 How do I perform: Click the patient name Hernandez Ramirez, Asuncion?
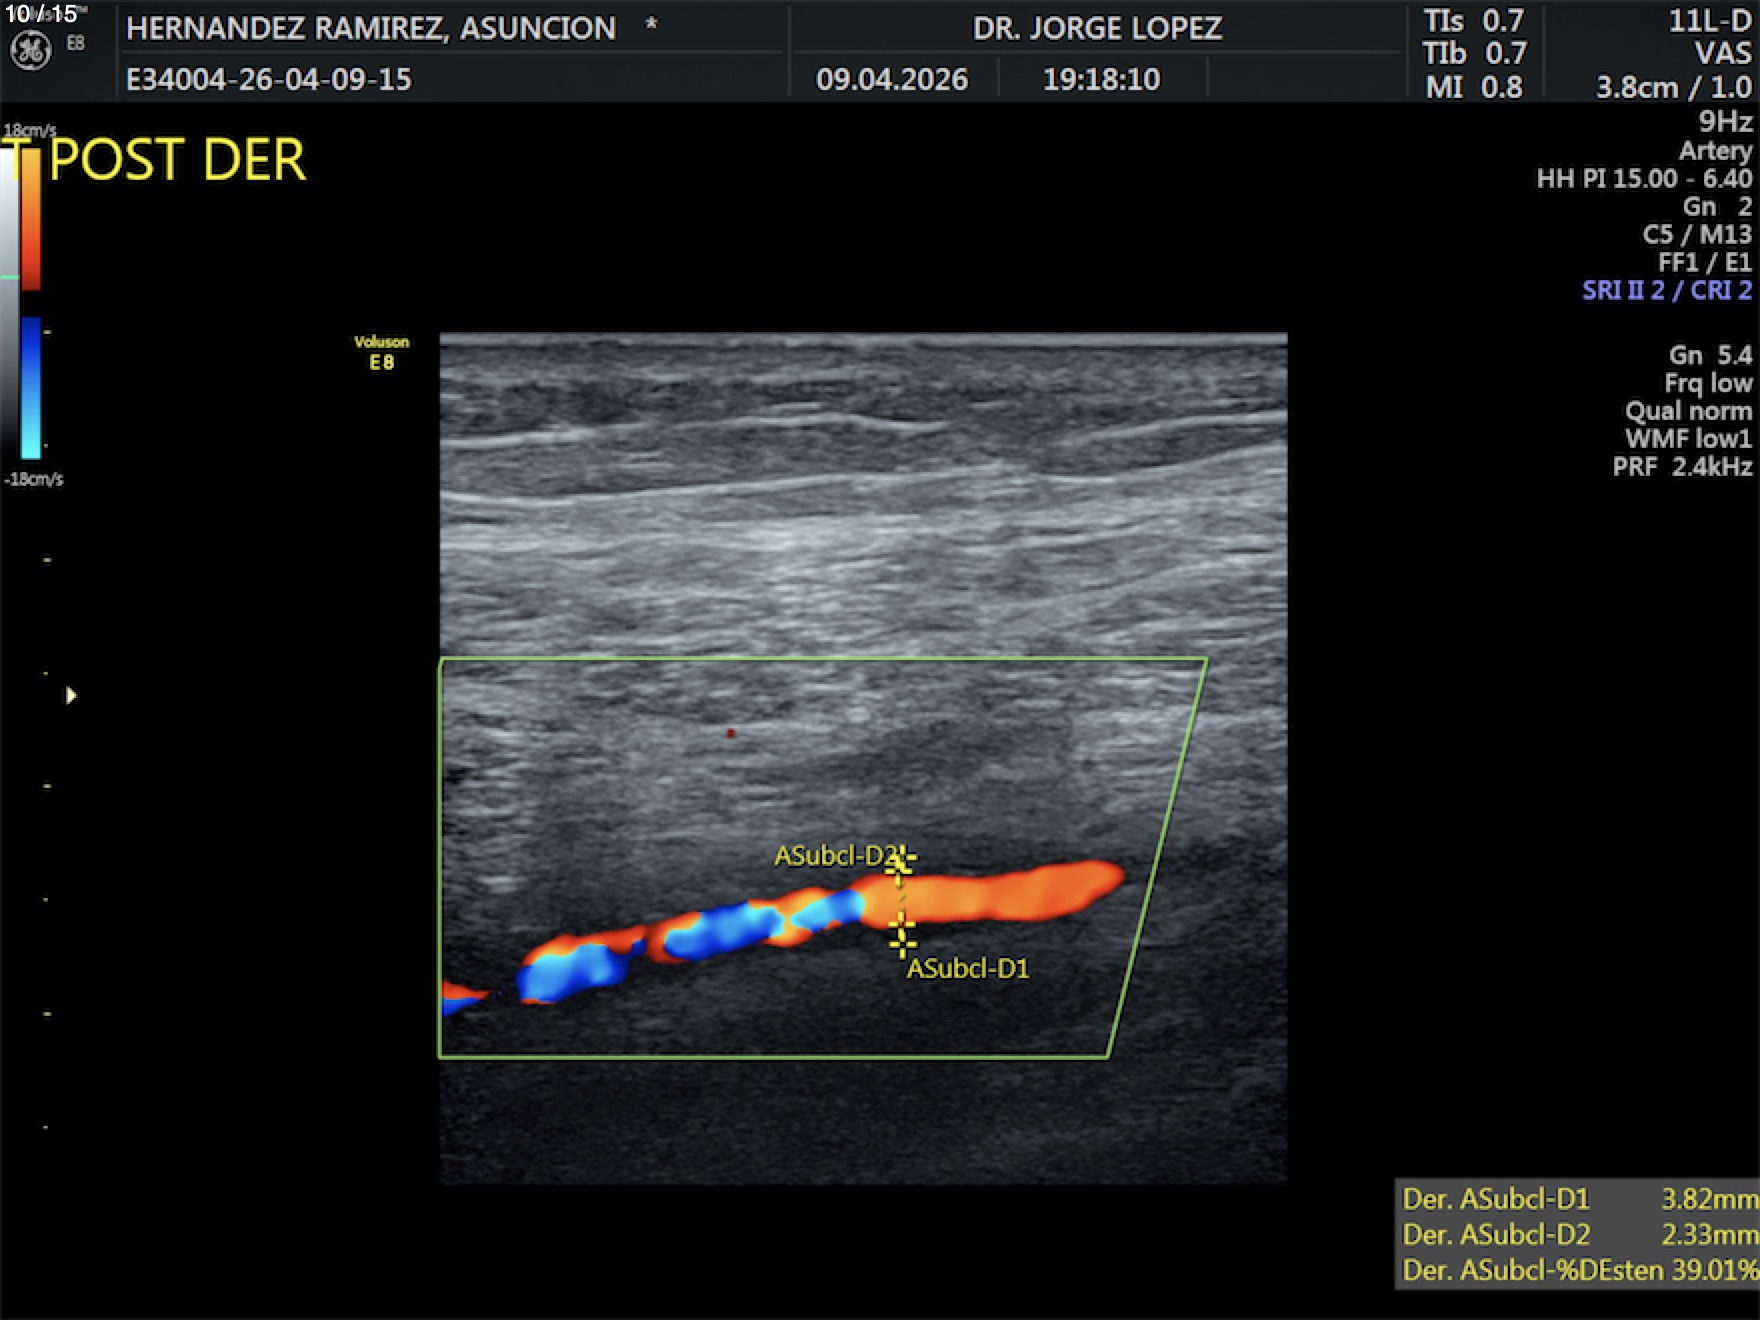[370, 28]
